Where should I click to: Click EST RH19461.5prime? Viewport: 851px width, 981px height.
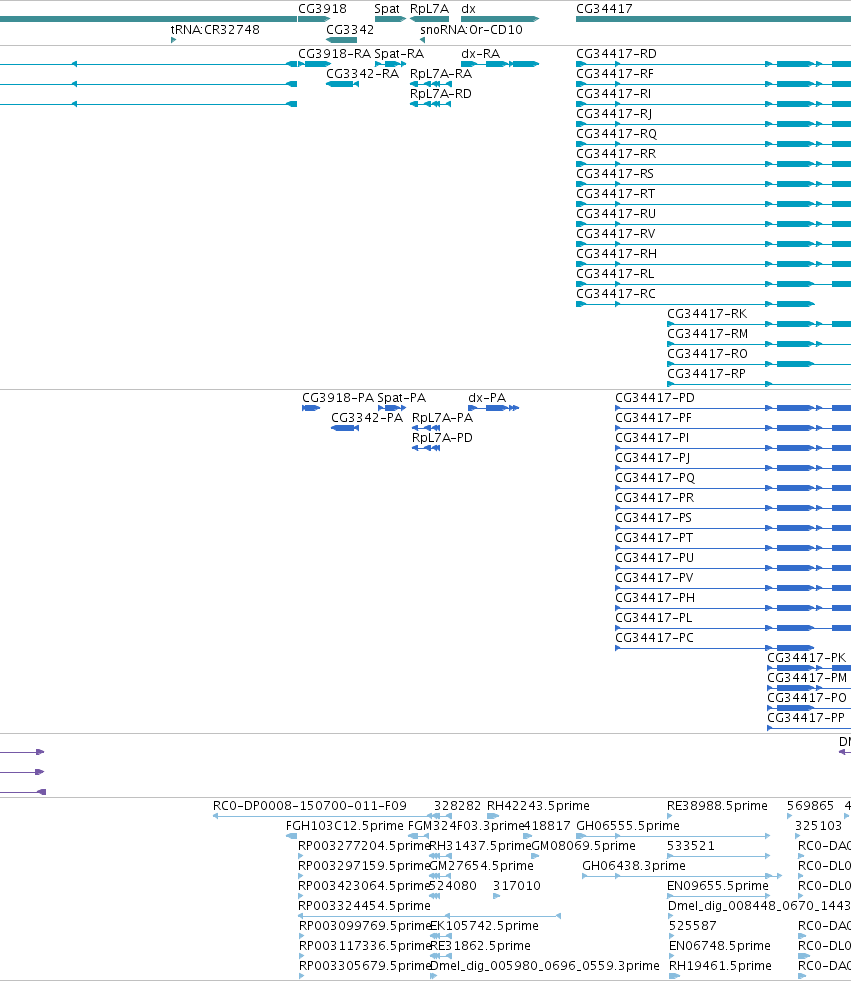[720, 966]
